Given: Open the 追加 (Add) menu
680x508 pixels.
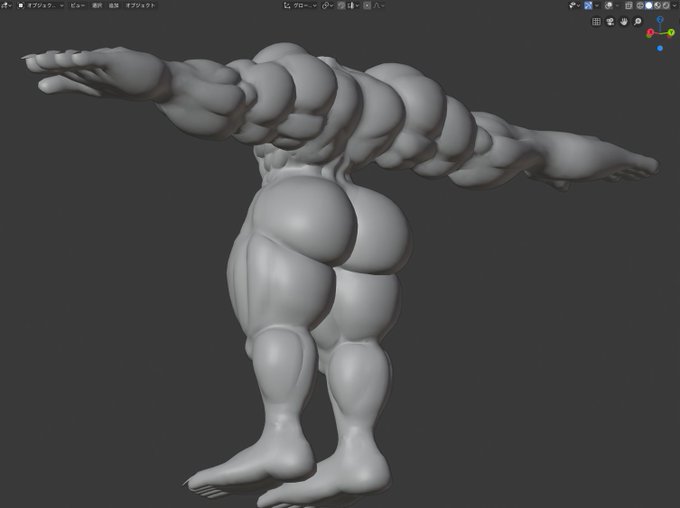Looking at the screenshot, I should tap(114, 5).
